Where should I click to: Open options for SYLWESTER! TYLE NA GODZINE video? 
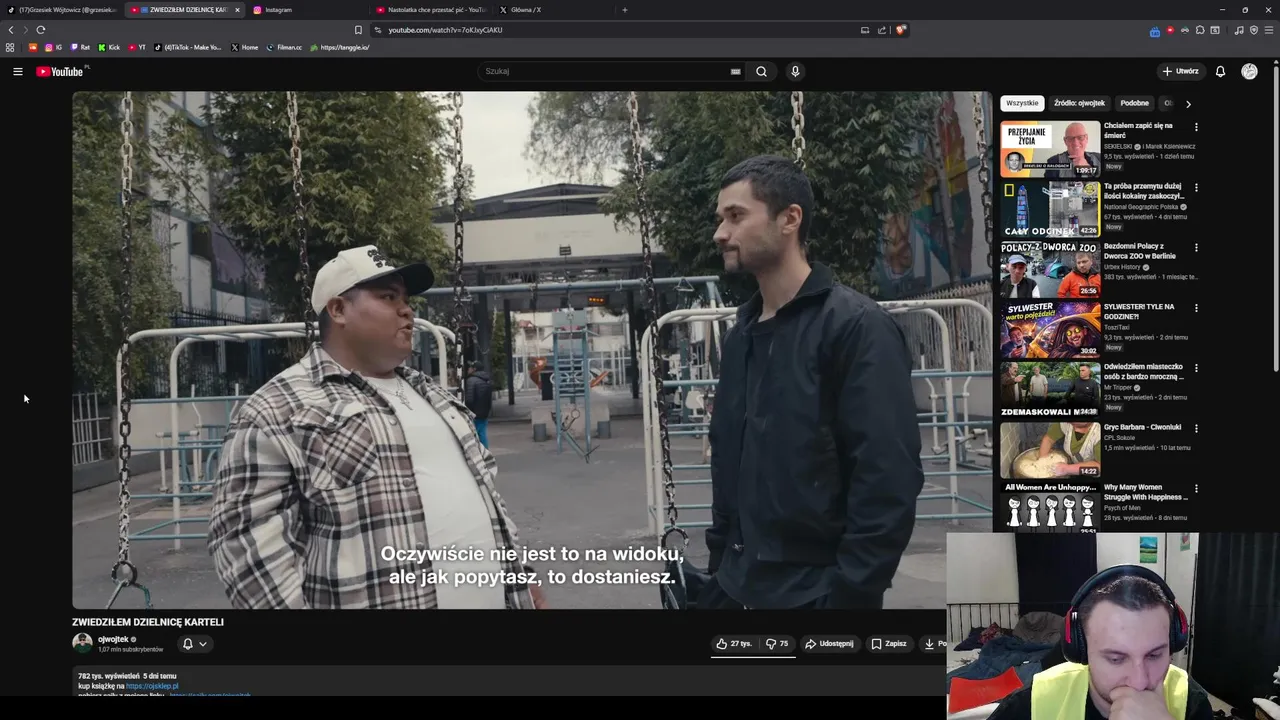point(1196,308)
